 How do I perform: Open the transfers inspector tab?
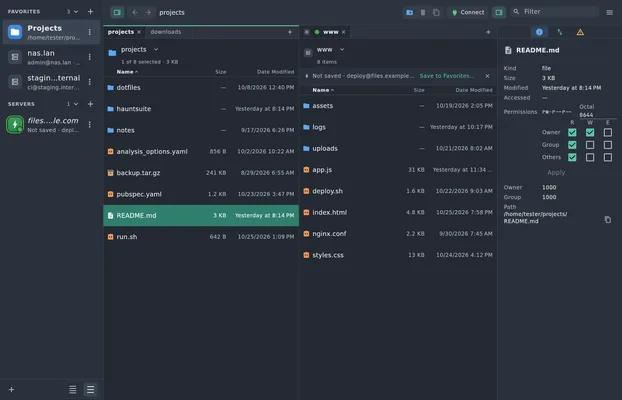tap(560, 32)
